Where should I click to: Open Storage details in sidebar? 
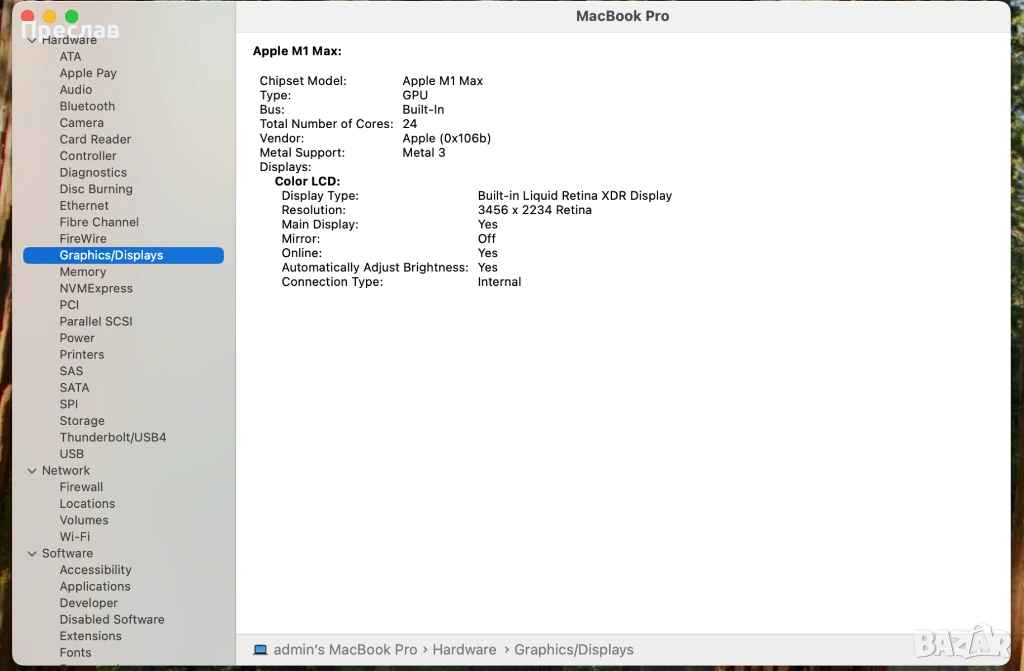(81, 421)
